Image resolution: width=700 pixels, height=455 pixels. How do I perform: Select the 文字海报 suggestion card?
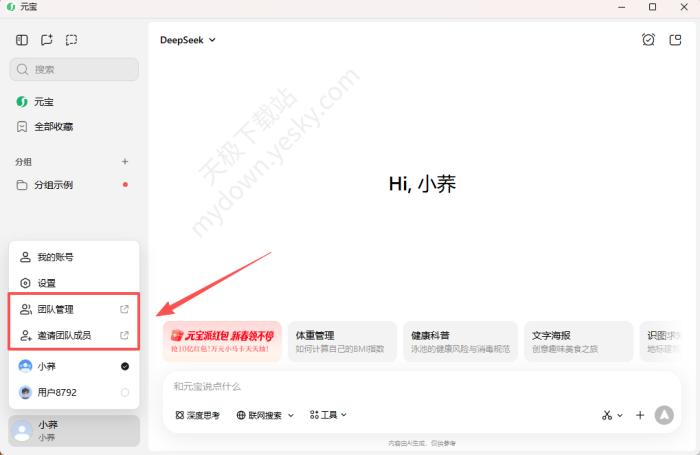point(579,341)
